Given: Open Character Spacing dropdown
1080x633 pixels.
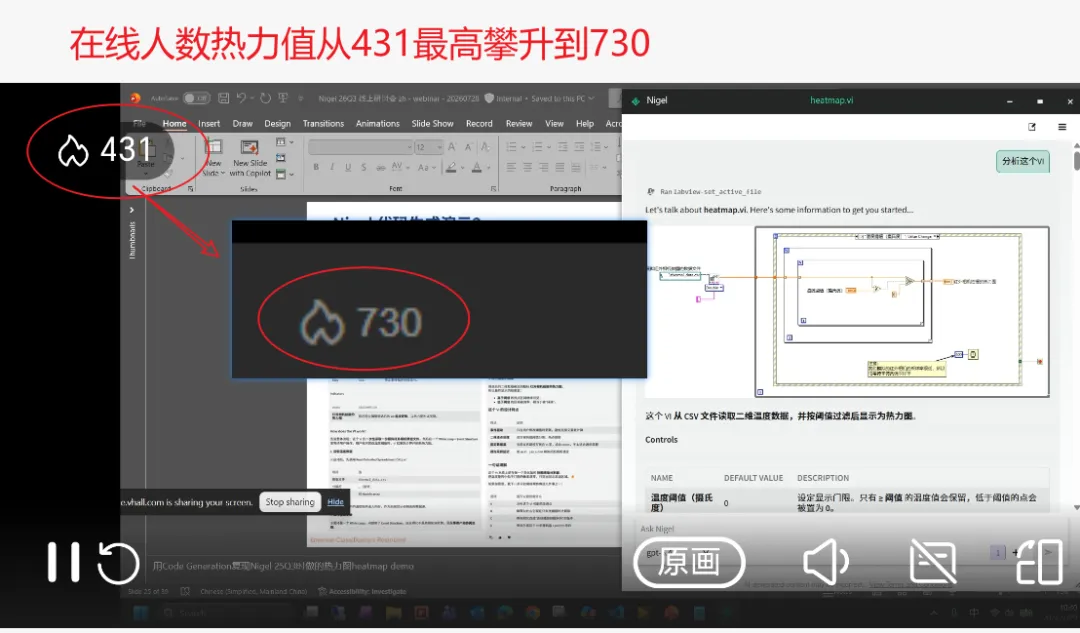Looking at the screenshot, I should click(399, 167).
